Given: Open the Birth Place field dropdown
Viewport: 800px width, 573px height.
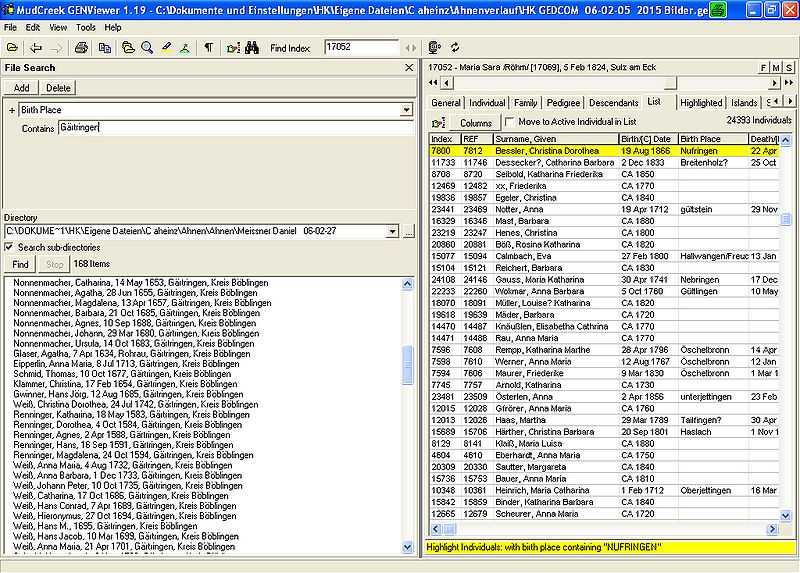Looking at the screenshot, I should tap(406, 110).
